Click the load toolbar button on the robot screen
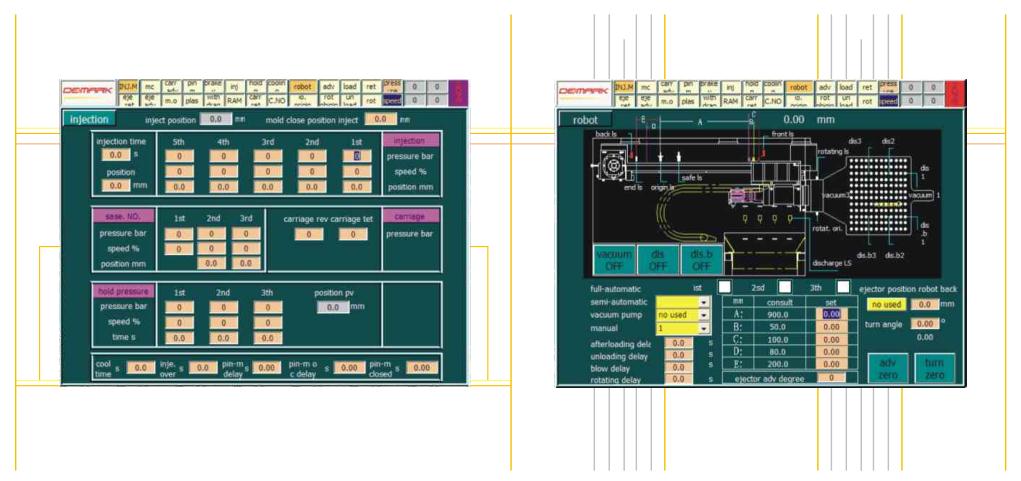Image resolution: width=1021 pixels, height=481 pixels. coord(847,87)
